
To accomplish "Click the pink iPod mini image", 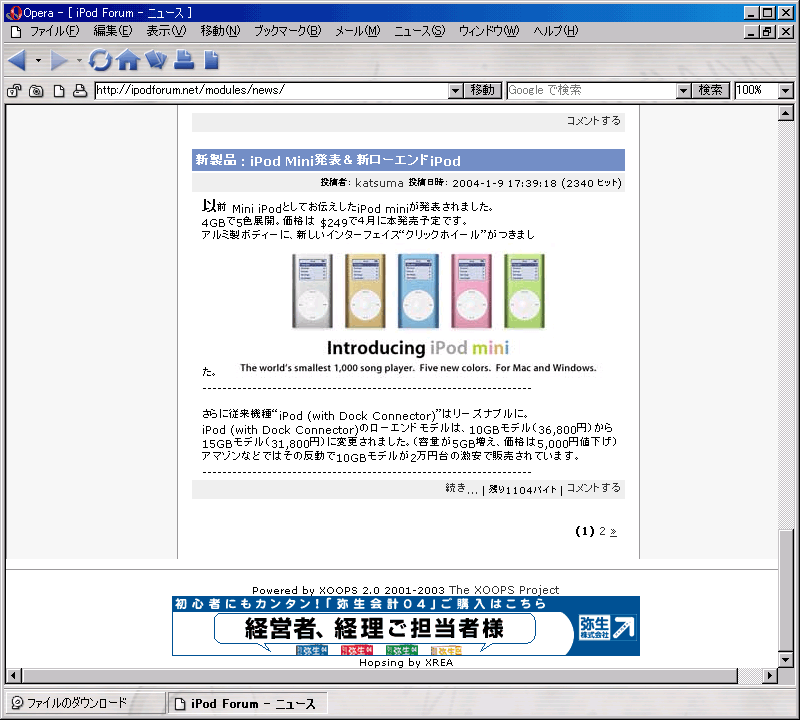I will coord(471,291).
